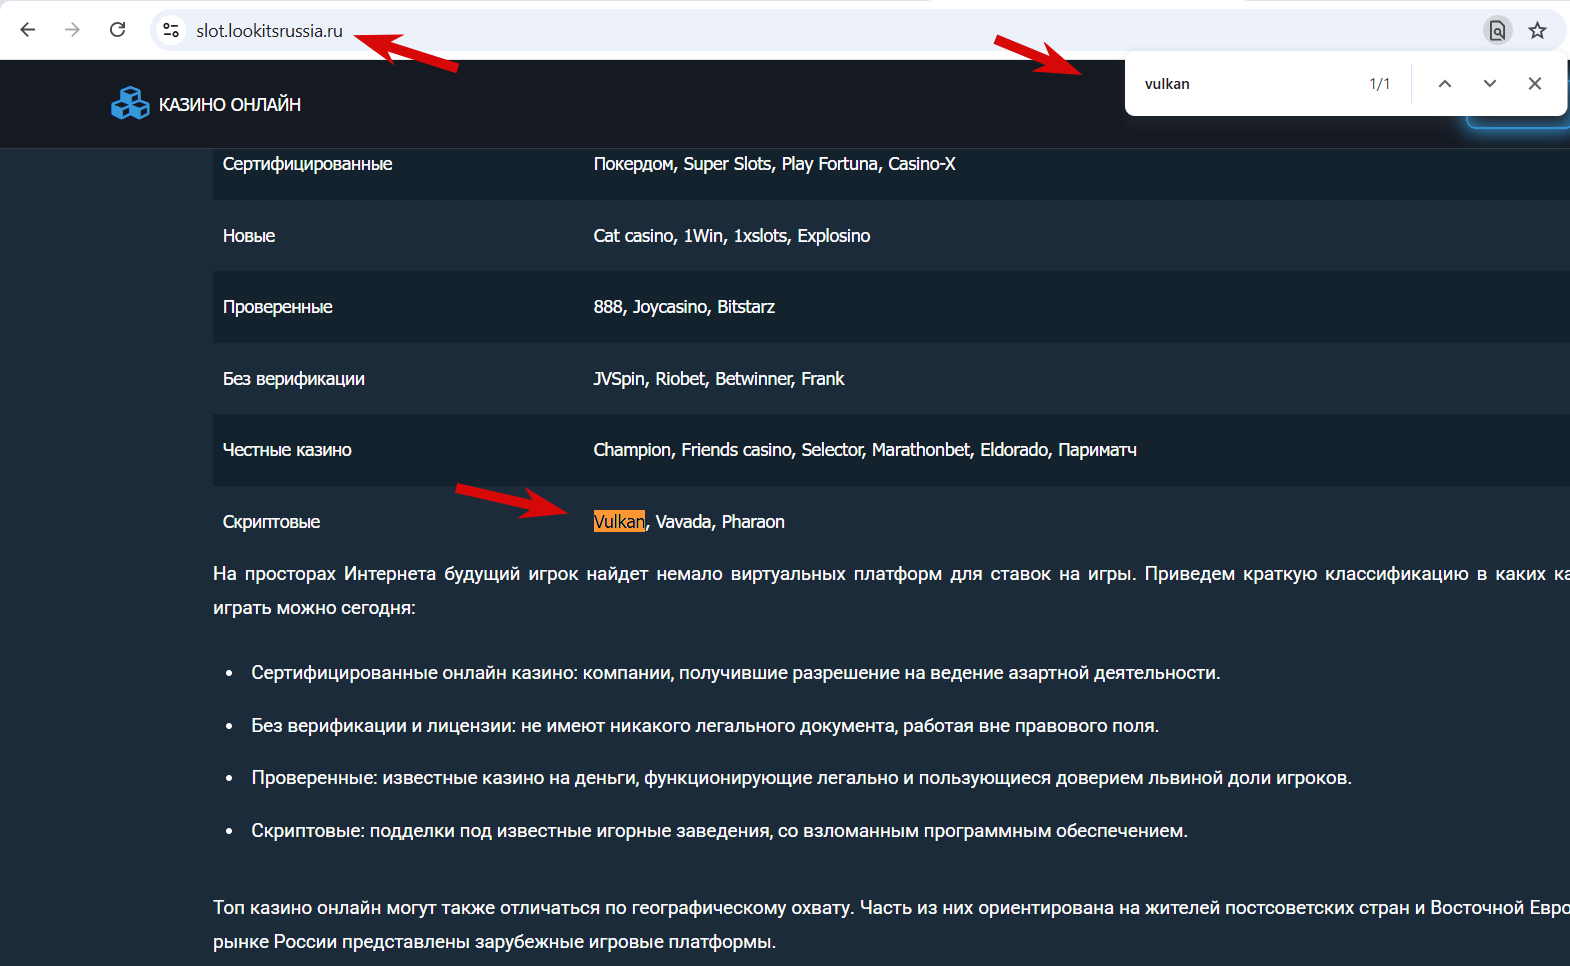Jump to next find result
This screenshot has width=1570, height=966.
click(x=1490, y=84)
